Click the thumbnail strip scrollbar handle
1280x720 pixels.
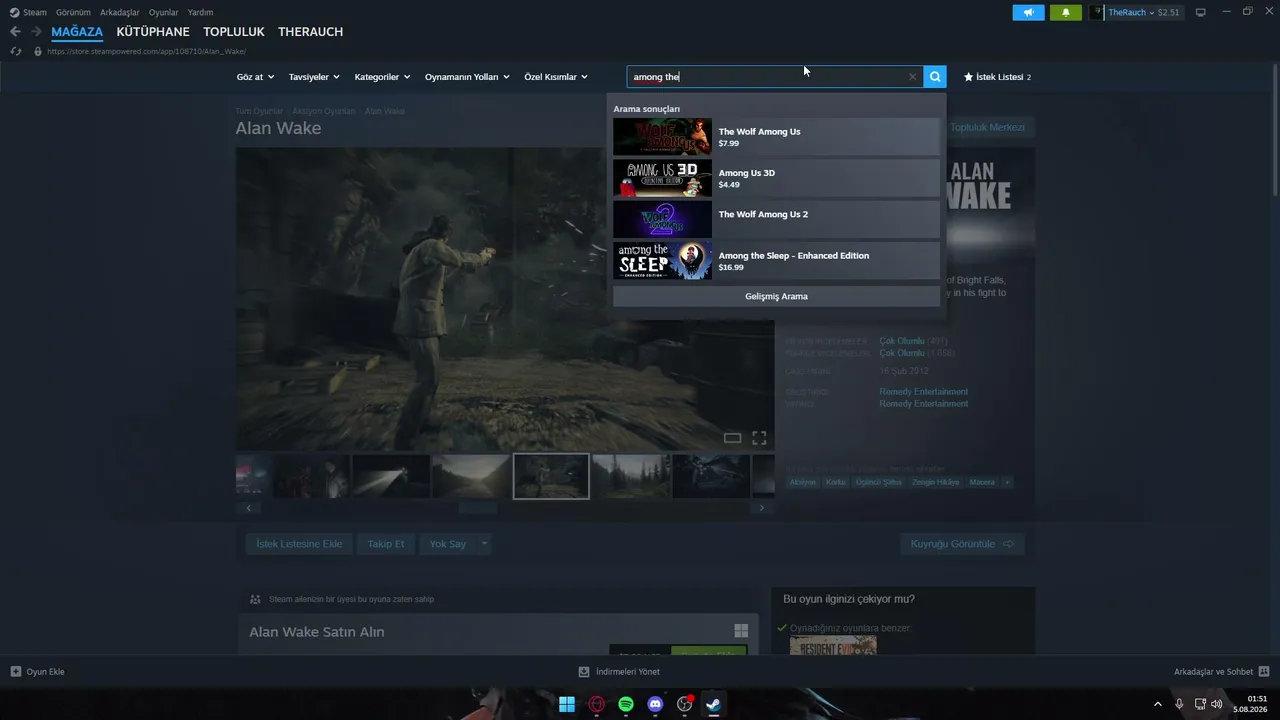[x=478, y=508]
